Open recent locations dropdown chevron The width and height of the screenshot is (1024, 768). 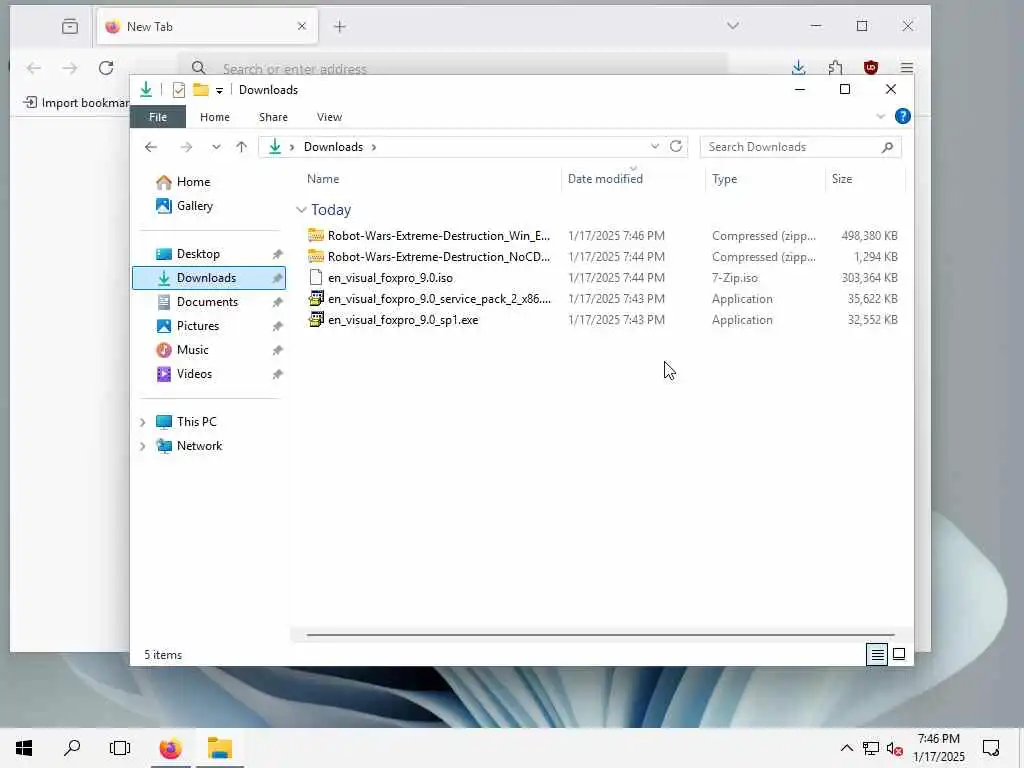pyautogui.click(x=216, y=147)
